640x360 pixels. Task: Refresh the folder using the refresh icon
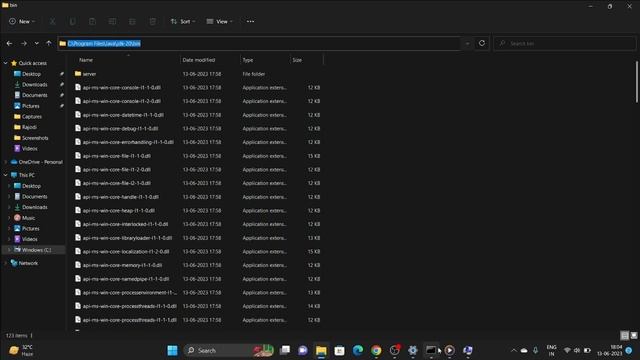pyautogui.click(x=482, y=43)
